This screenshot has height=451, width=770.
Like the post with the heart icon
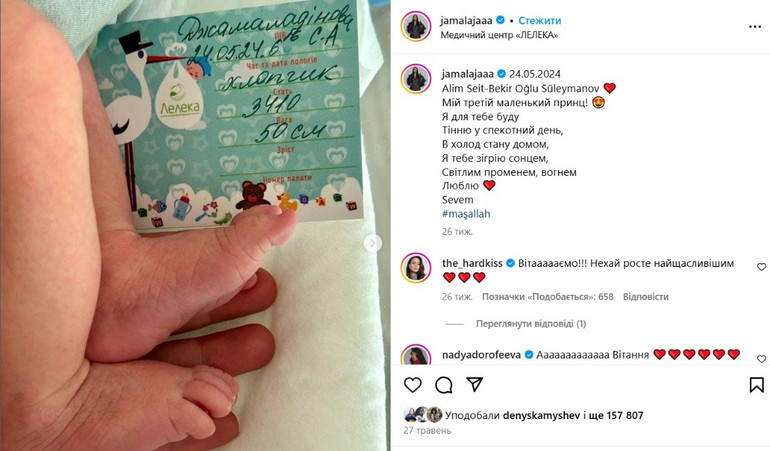tap(412, 385)
